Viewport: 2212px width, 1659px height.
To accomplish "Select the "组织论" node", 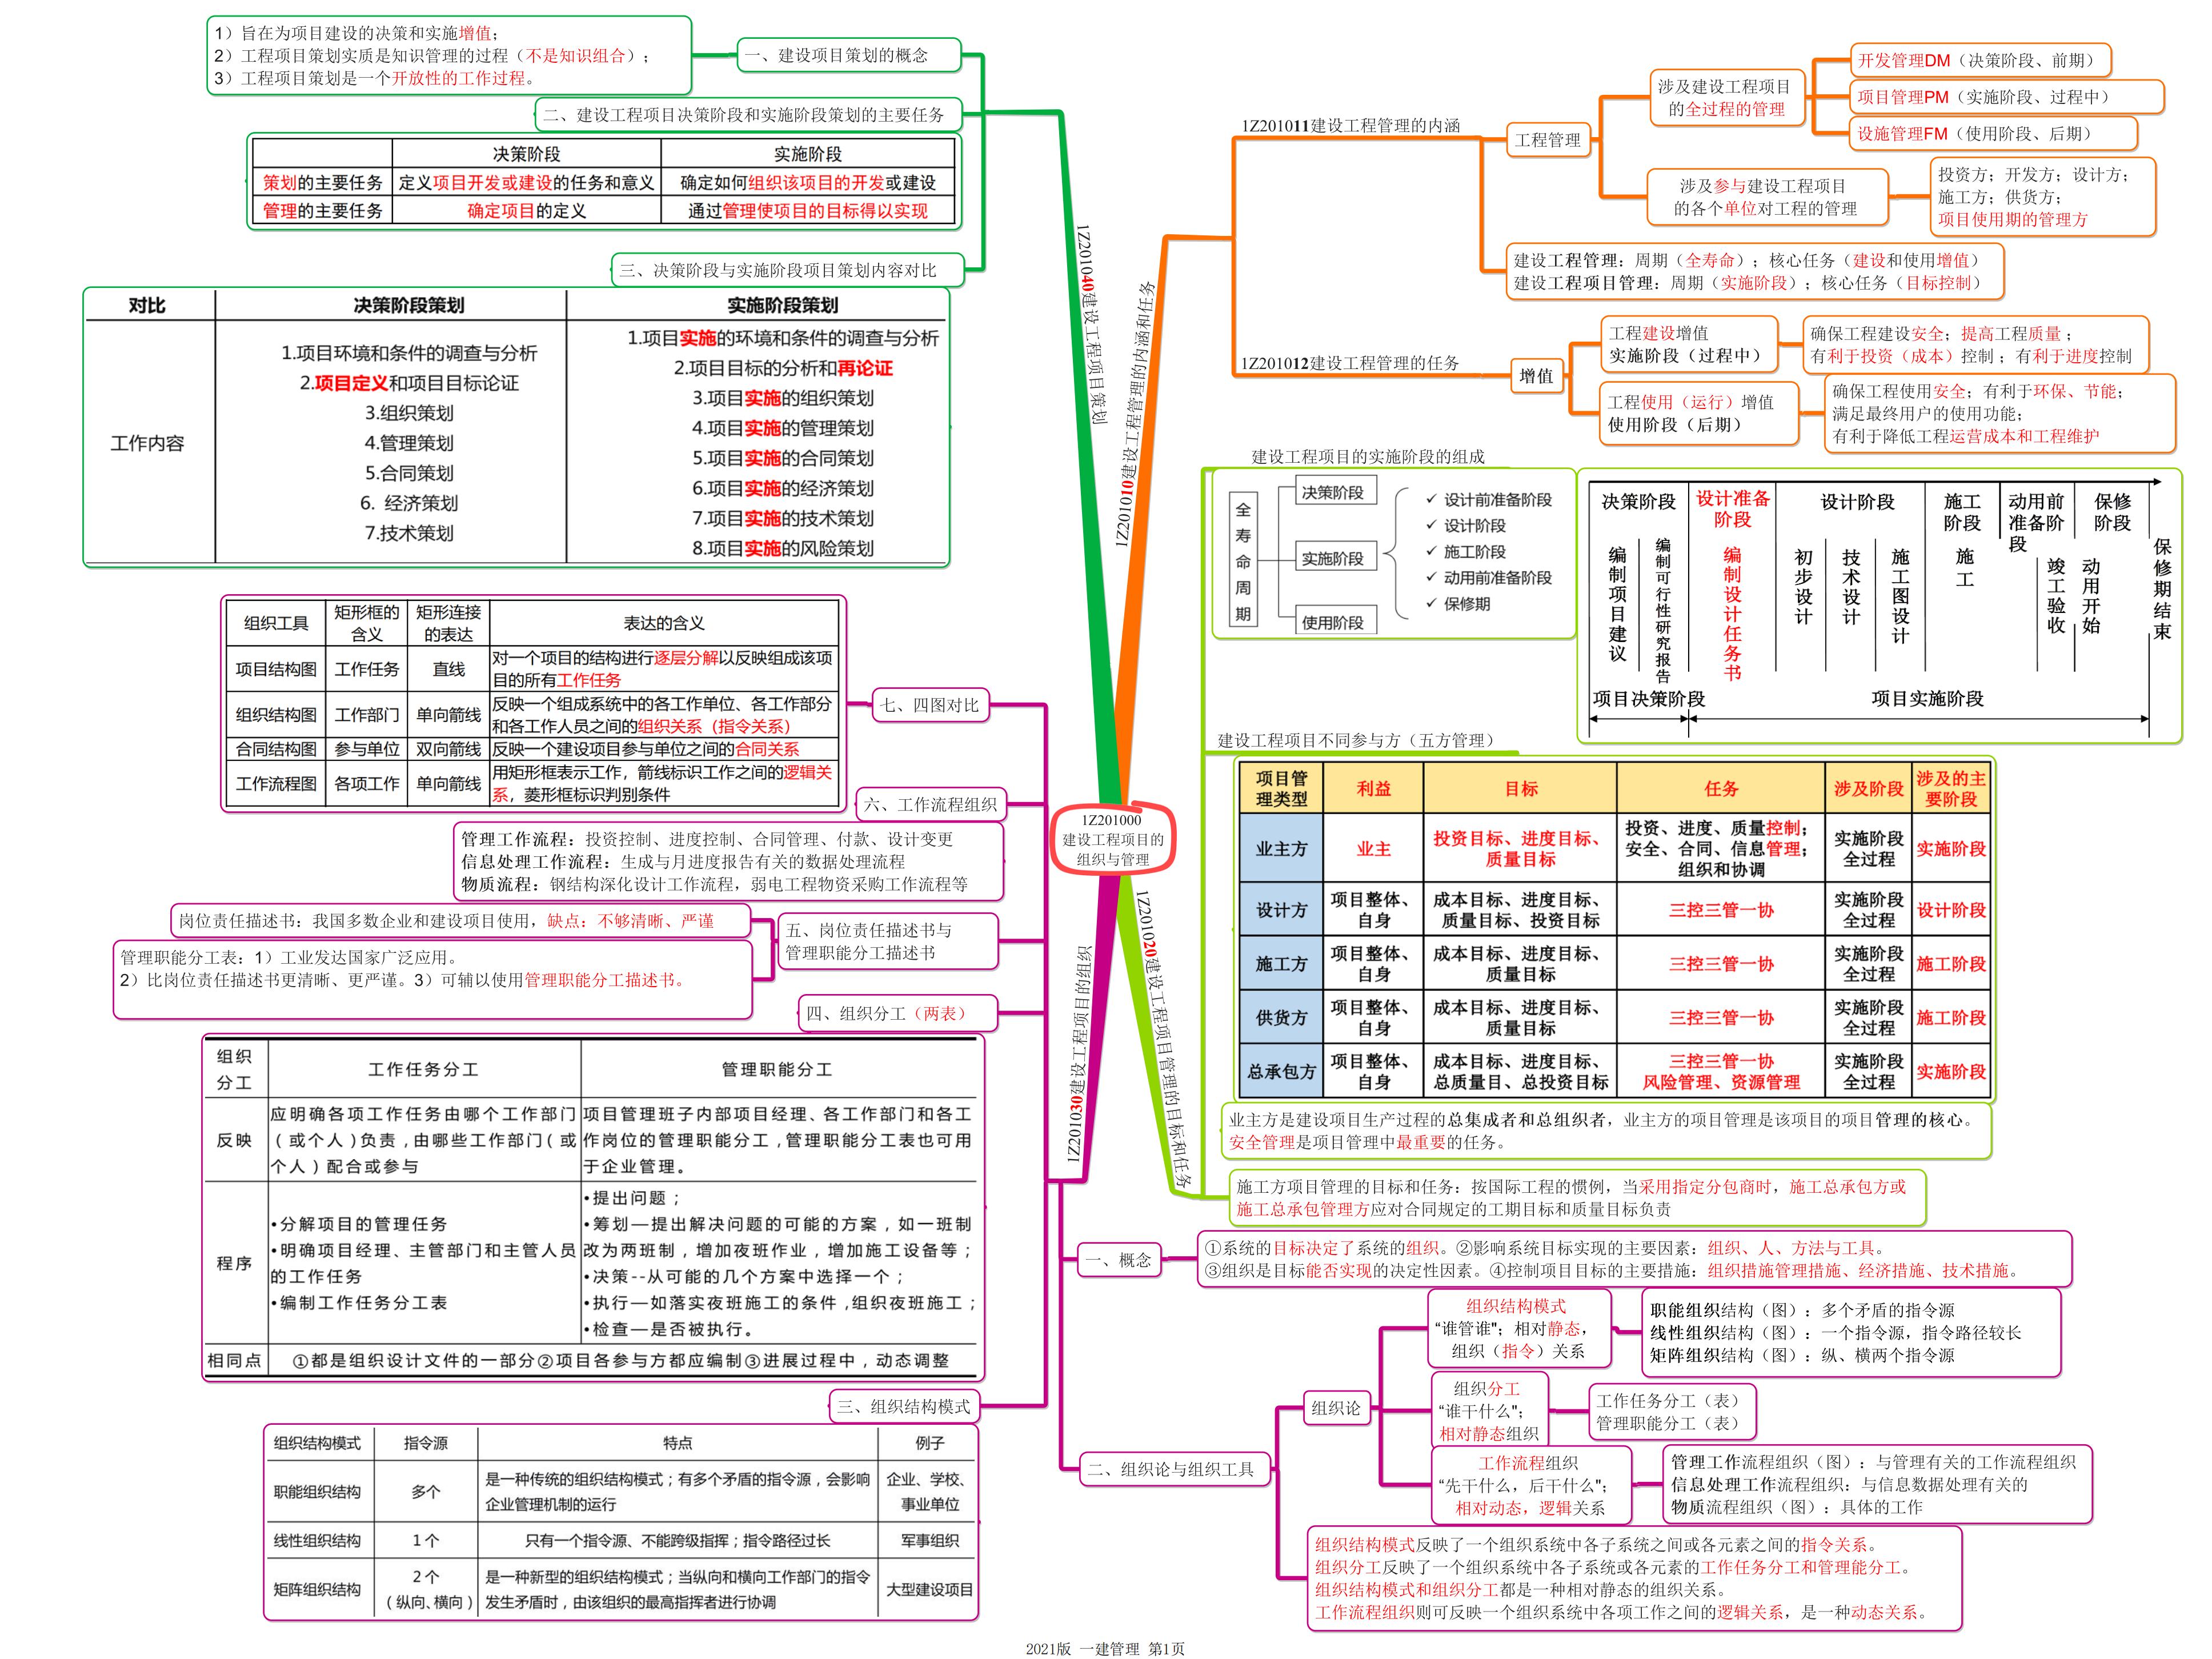I will click(x=1336, y=1407).
